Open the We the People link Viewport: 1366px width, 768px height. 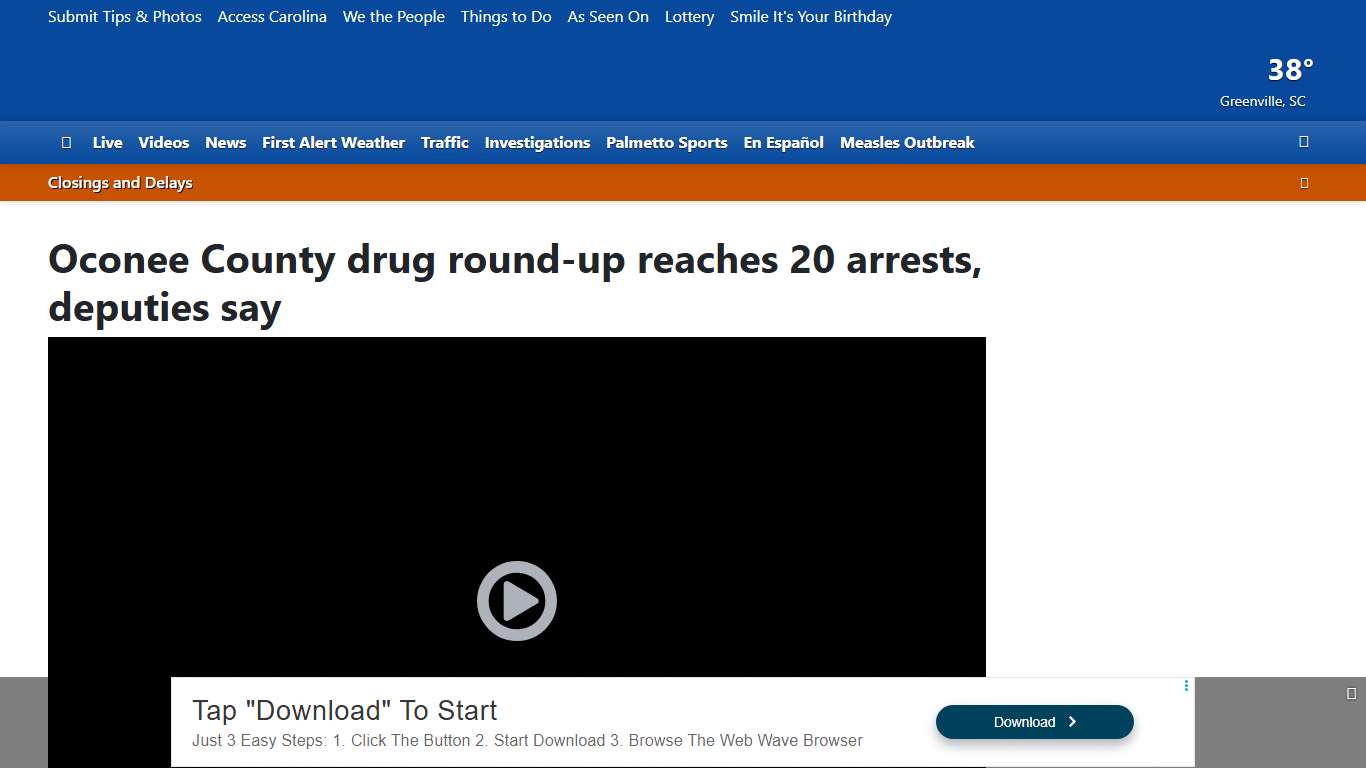pos(393,16)
